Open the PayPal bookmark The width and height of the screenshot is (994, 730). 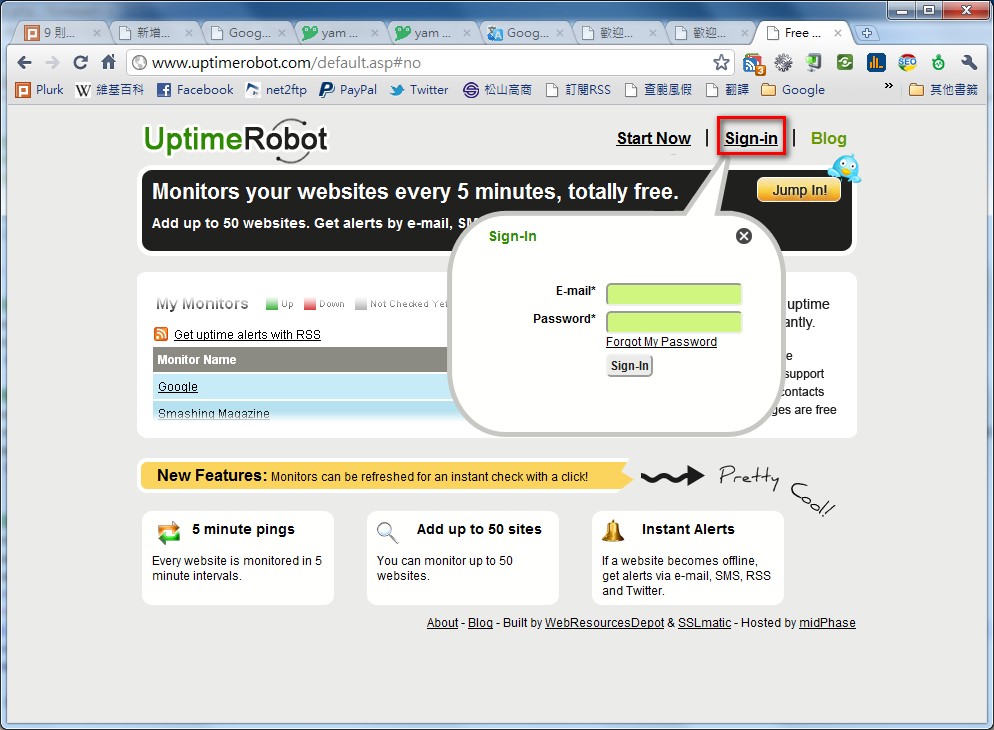click(x=348, y=90)
